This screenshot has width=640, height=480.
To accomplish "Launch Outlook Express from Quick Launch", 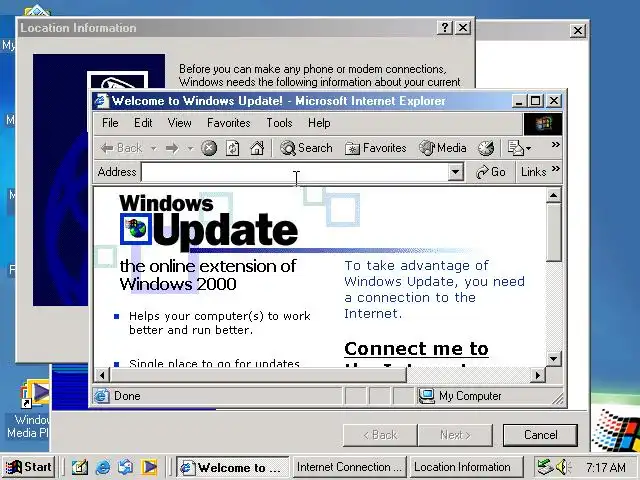I will pyautogui.click(x=126, y=467).
